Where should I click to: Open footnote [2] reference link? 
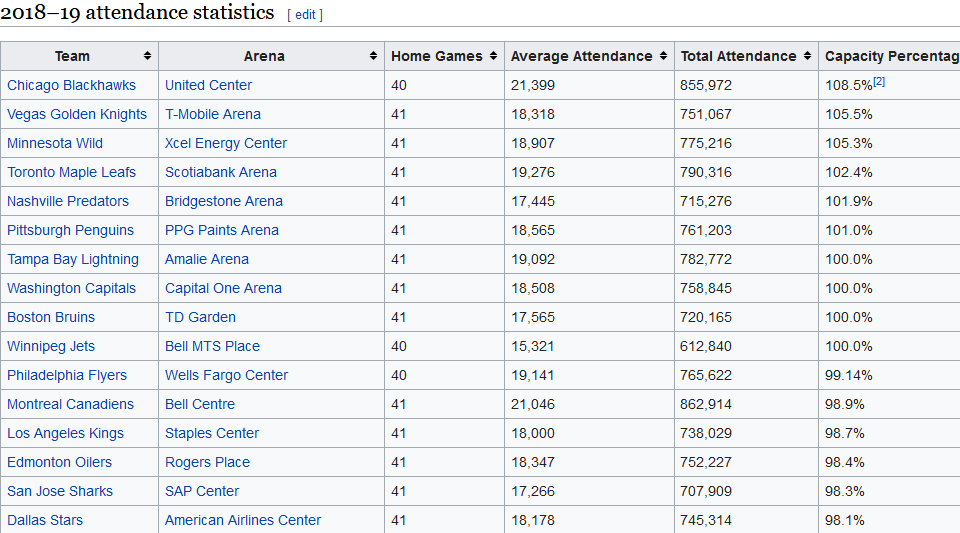pyautogui.click(x=879, y=81)
